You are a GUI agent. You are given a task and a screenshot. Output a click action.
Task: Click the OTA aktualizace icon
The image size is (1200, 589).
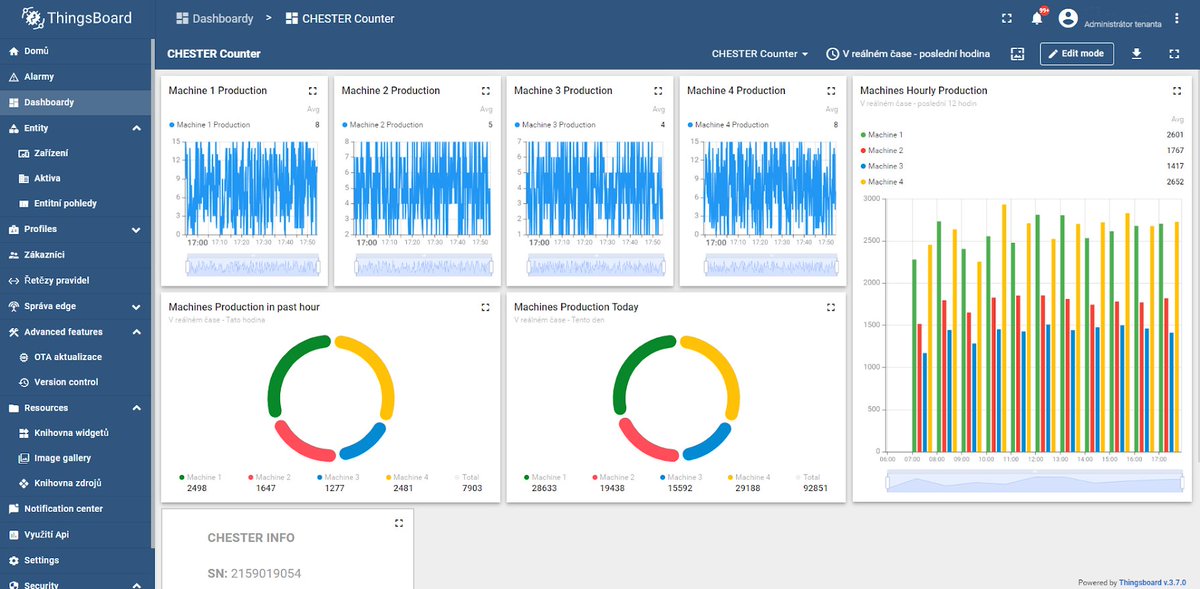[x=25, y=357]
